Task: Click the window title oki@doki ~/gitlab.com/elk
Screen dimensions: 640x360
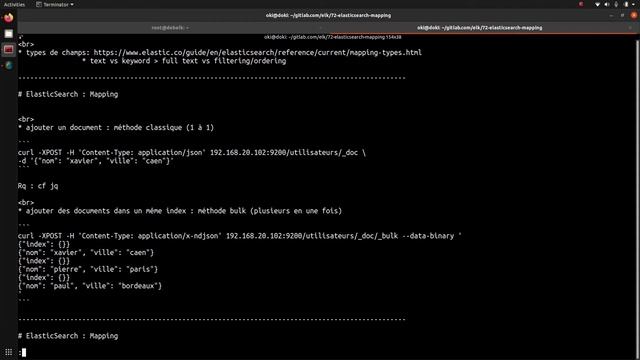Action: pyautogui.click(x=328, y=16)
